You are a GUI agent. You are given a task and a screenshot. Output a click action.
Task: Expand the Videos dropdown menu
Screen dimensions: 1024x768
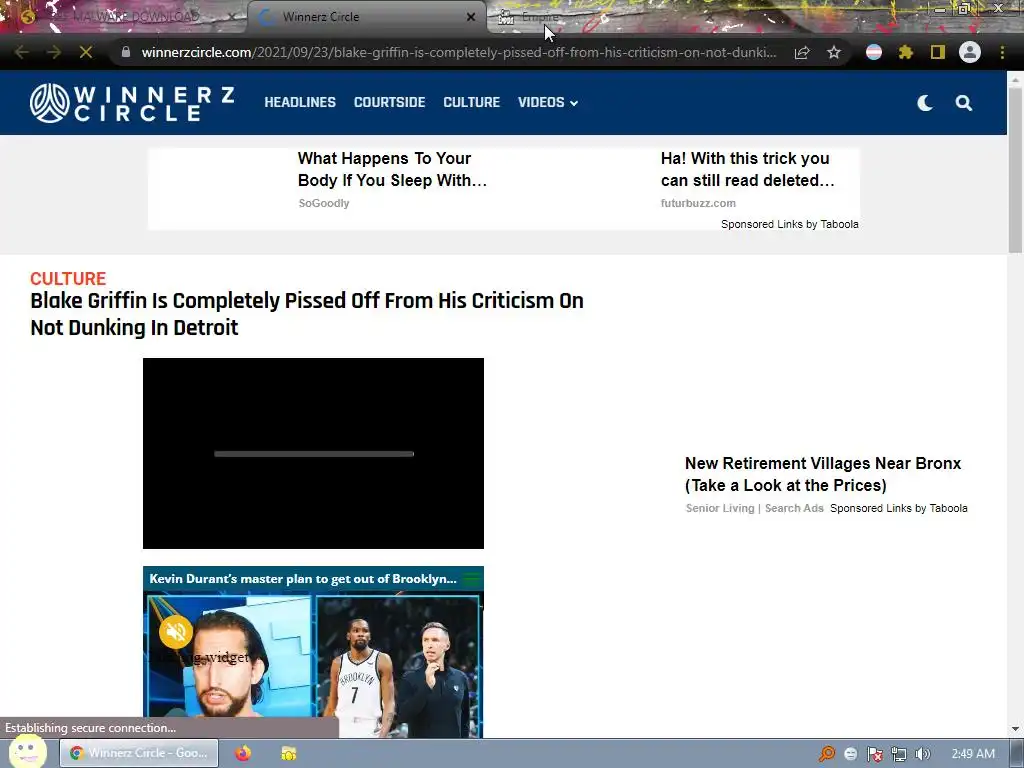point(547,103)
